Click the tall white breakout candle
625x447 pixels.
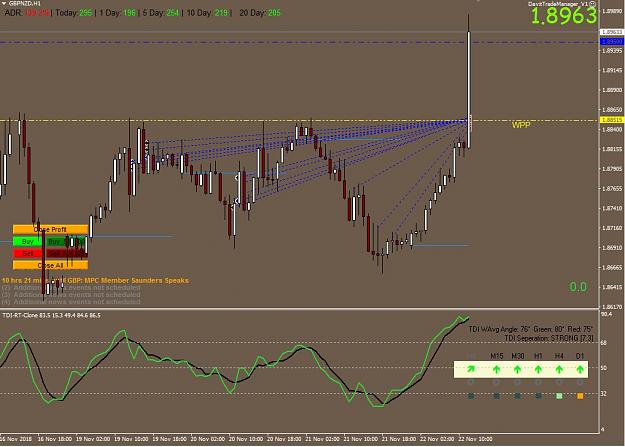pyautogui.click(x=469, y=90)
